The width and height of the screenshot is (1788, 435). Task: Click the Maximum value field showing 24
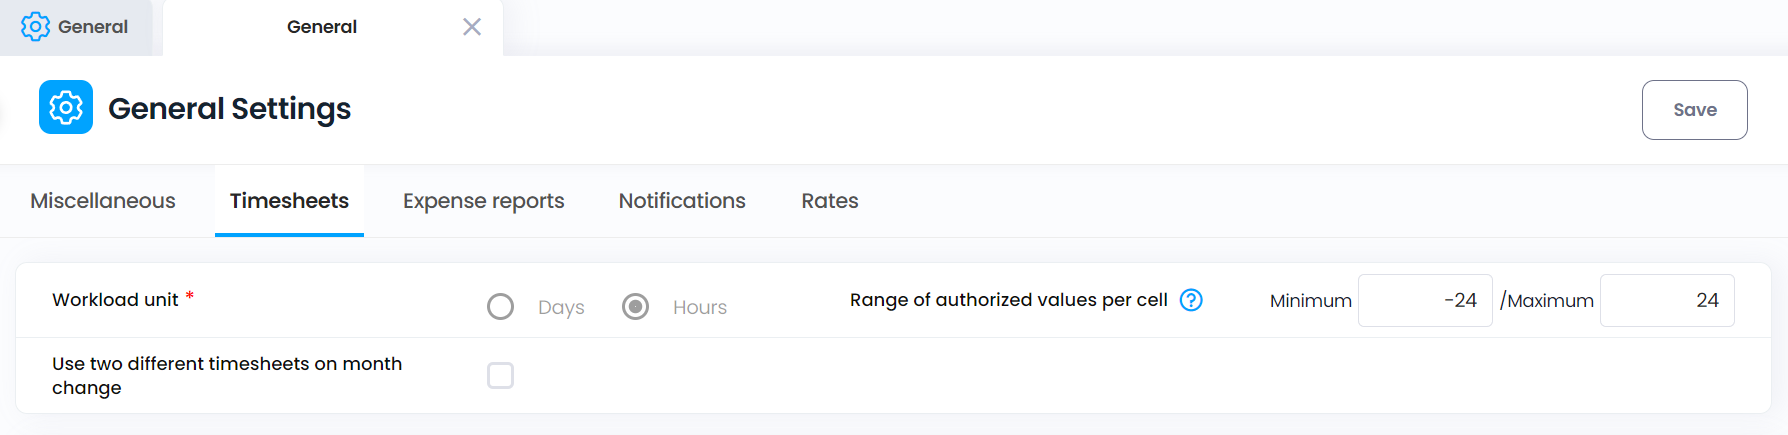coord(1667,300)
